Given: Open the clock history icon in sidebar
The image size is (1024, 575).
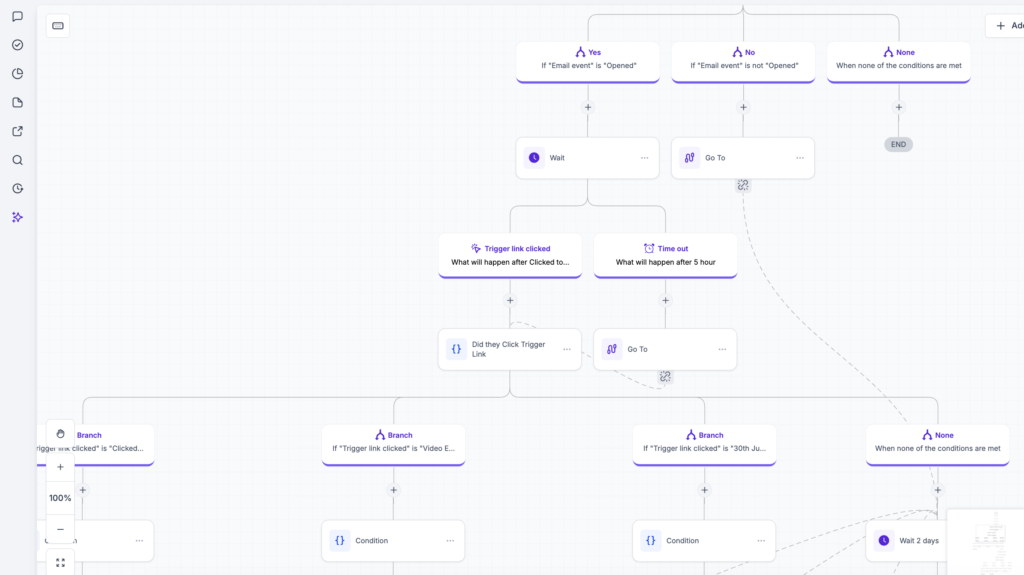Looking at the screenshot, I should 18,189.
